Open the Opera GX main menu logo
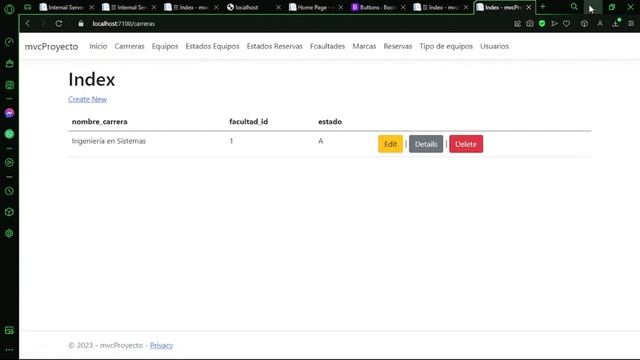 [x=9, y=8]
